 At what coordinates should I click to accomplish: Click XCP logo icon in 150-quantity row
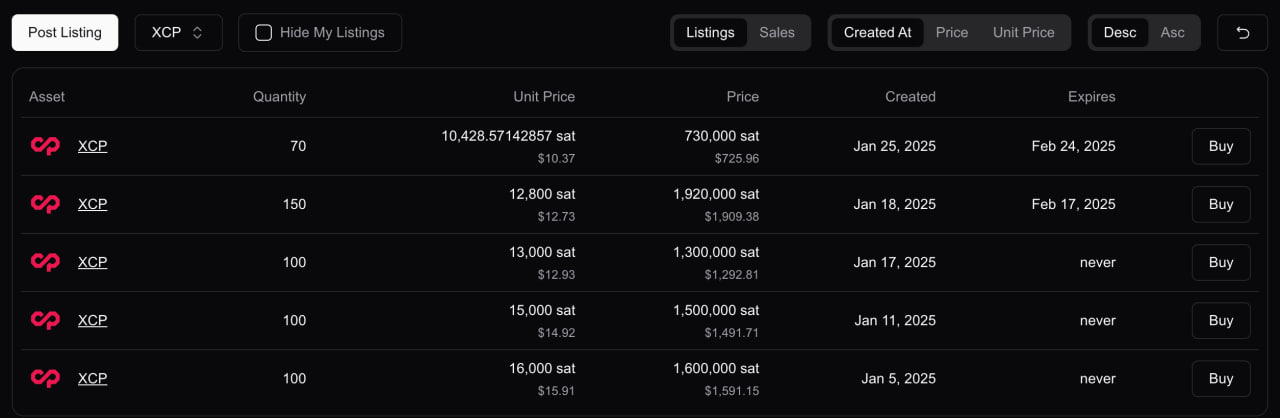pos(45,204)
